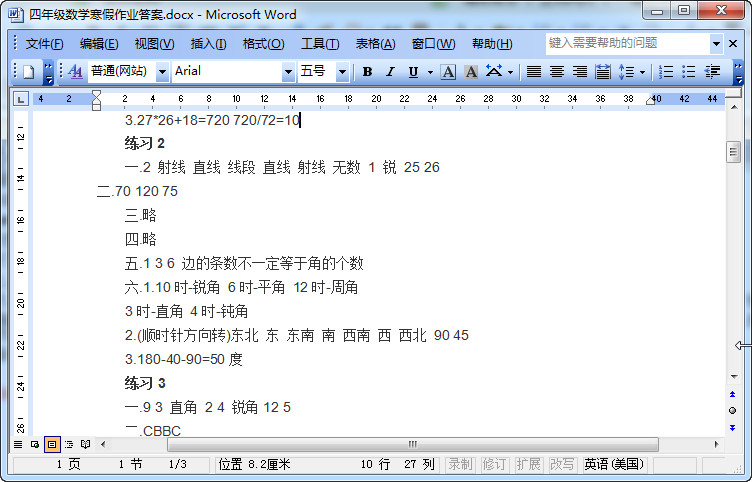Switch to Outline view icon
The width and height of the screenshot is (752, 482).
(x=69, y=444)
